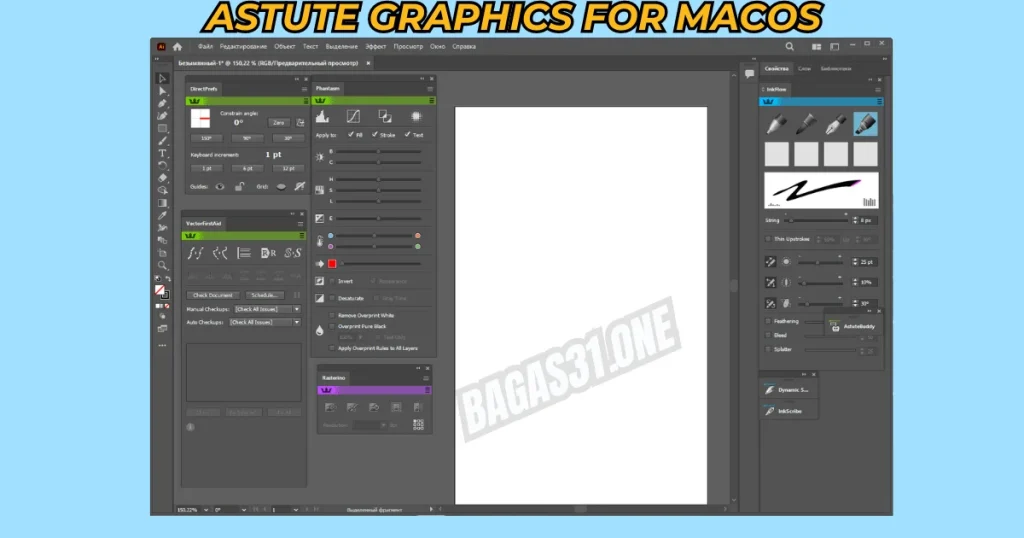Open the Просмотр menu
This screenshot has height=538, width=1024.
pos(408,46)
